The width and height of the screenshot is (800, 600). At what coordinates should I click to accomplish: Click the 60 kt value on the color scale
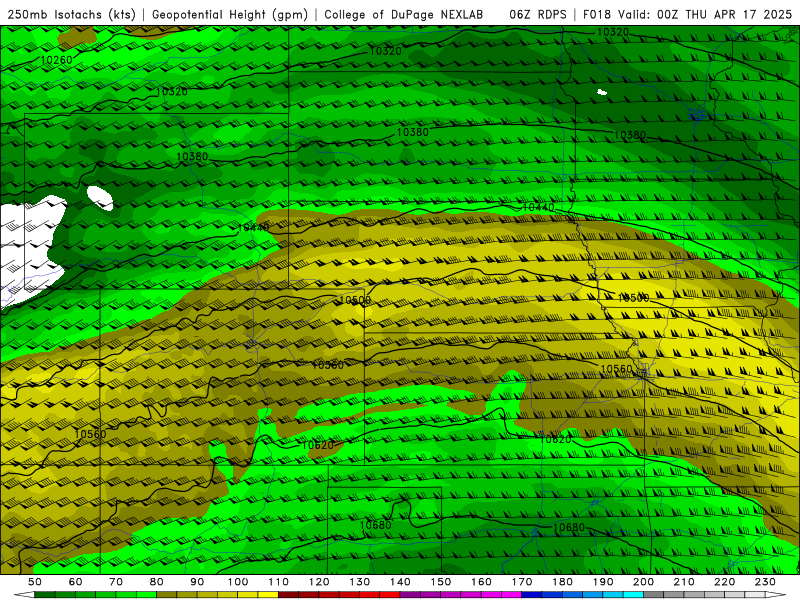pos(76,582)
